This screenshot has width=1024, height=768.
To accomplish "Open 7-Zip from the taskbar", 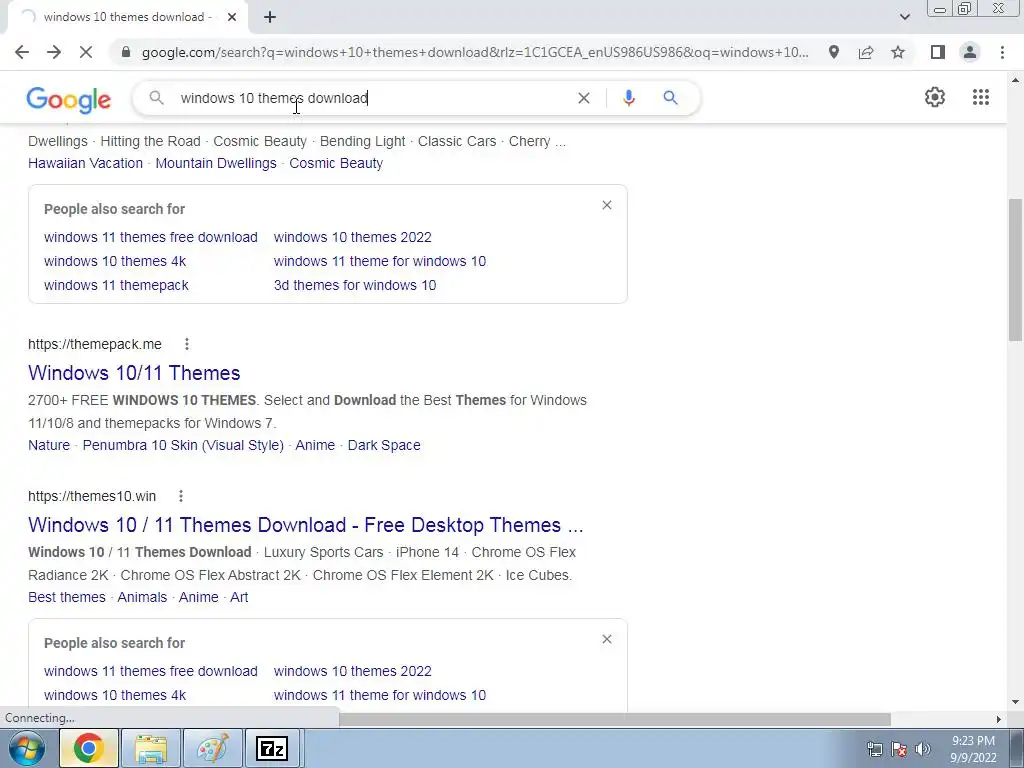I will pyautogui.click(x=272, y=748).
